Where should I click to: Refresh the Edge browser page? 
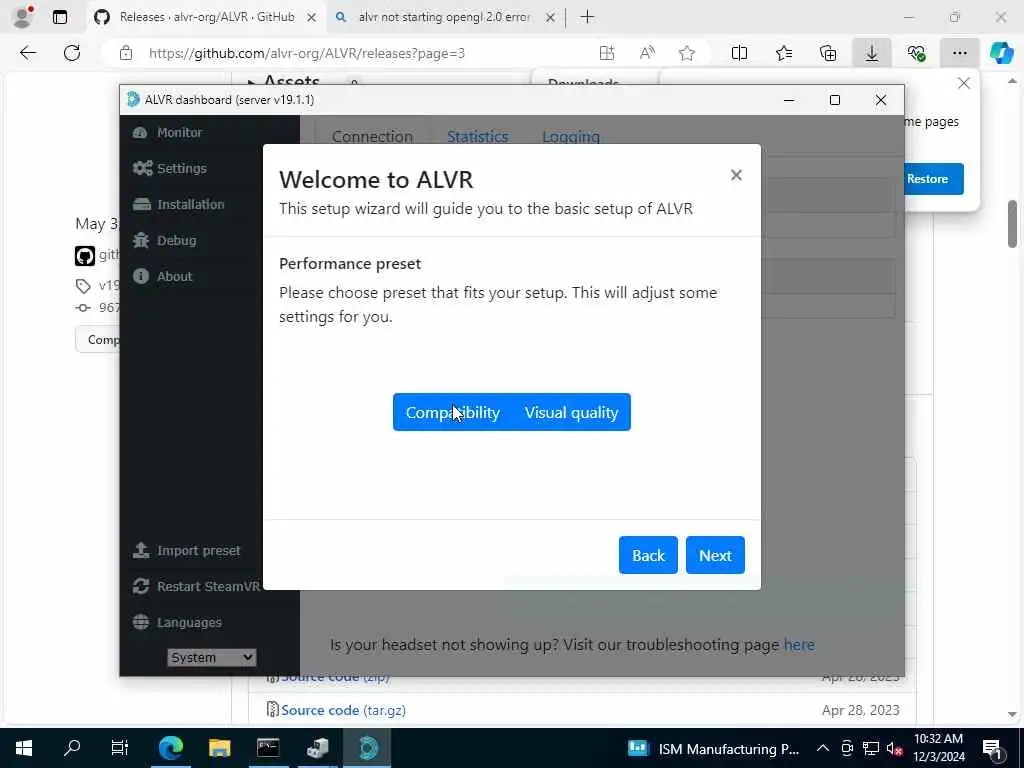click(72, 53)
